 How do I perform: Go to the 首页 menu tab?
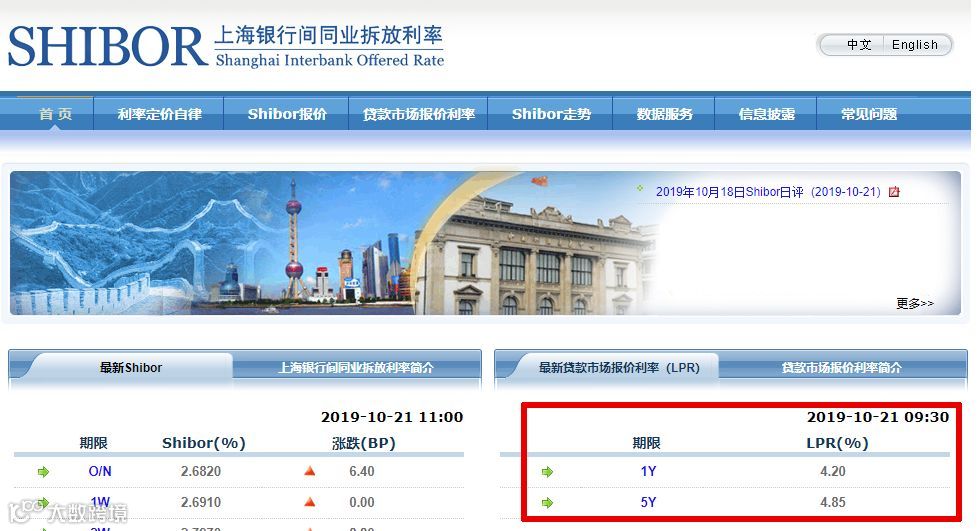pos(56,114)
